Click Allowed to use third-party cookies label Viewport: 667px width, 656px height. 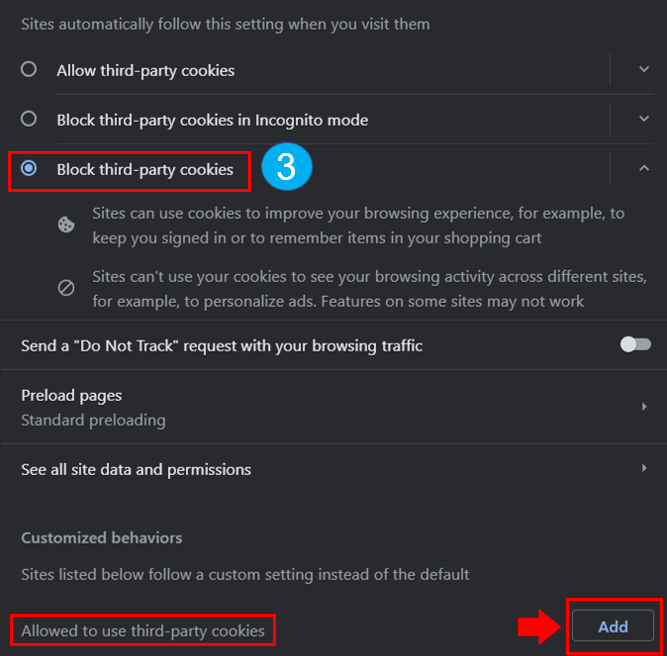pos(143,631)
